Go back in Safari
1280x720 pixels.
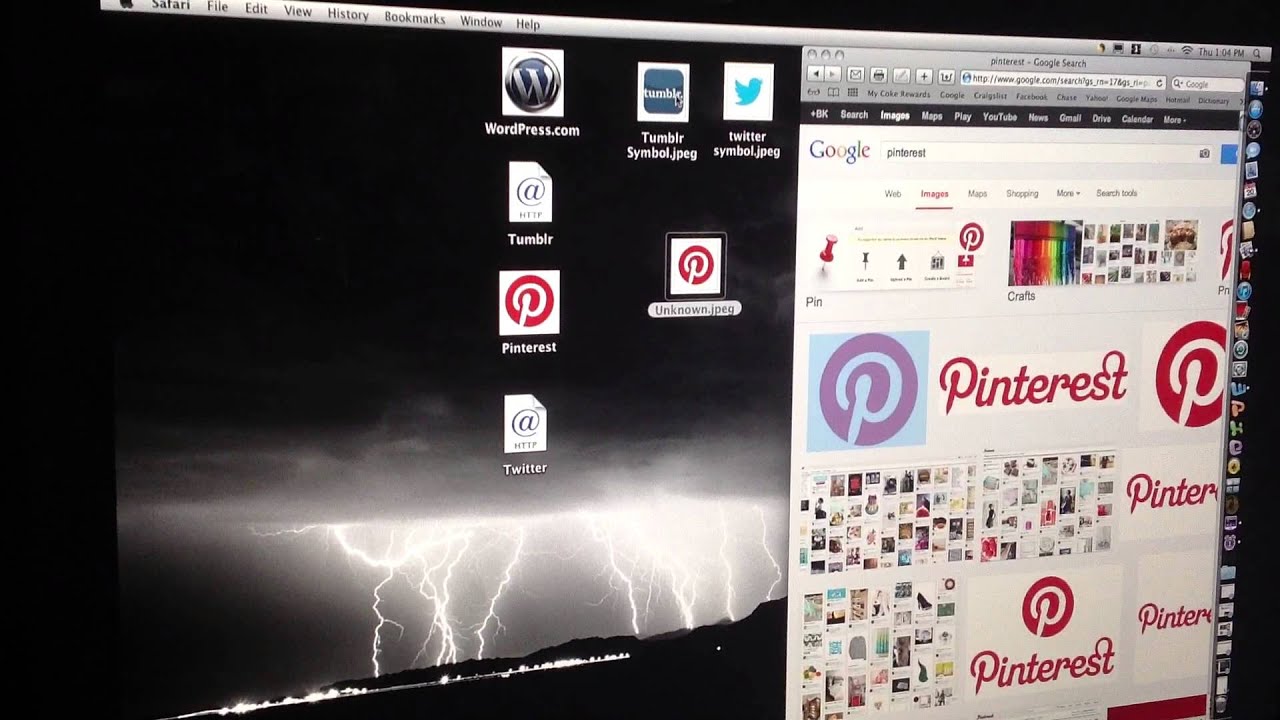point(815,75)
